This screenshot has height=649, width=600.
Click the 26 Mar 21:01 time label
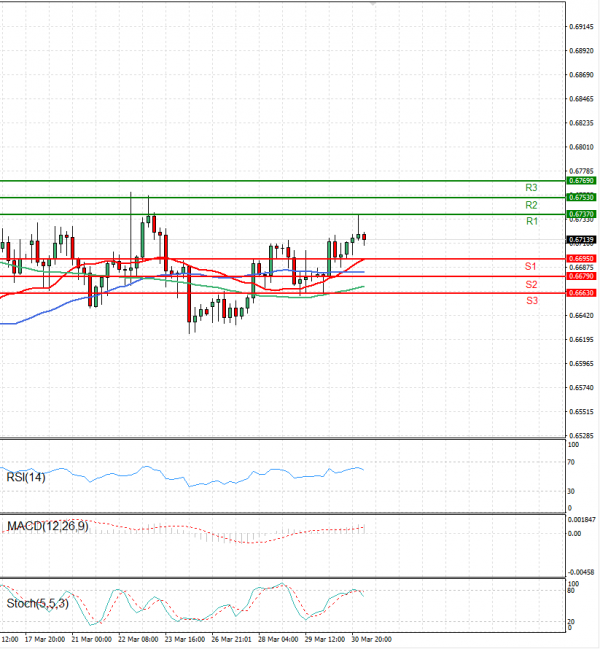231,639
